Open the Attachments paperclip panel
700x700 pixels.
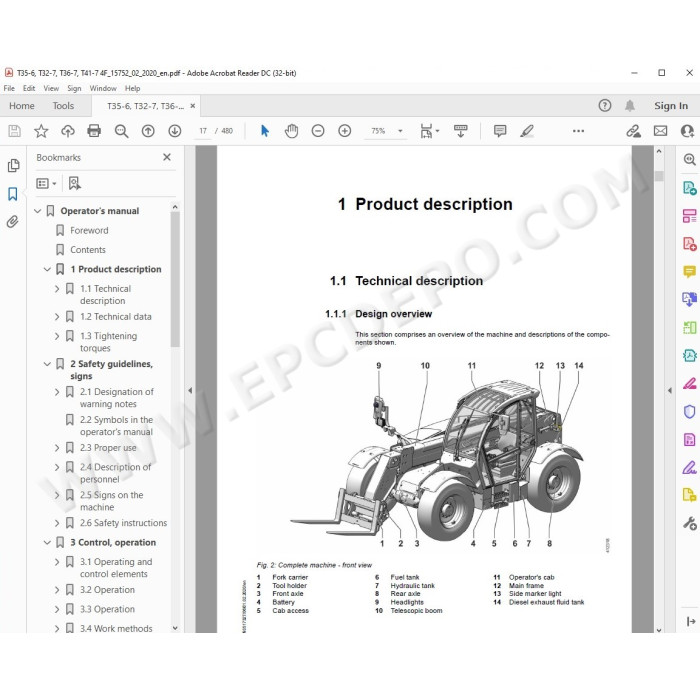coord(12,221)
